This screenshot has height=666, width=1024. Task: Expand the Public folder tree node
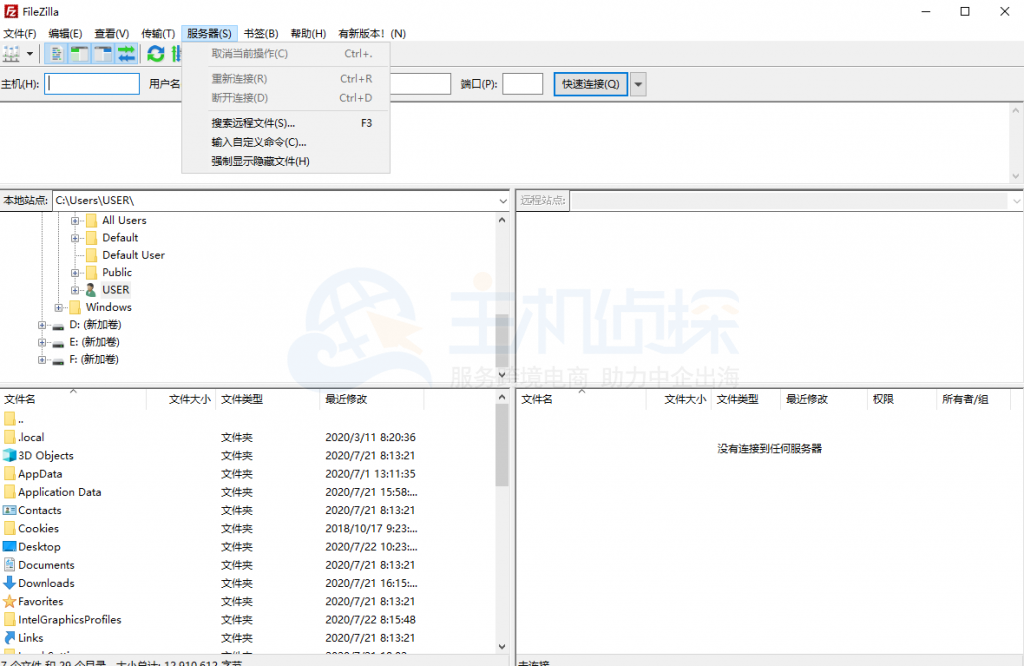pos(75,273)
